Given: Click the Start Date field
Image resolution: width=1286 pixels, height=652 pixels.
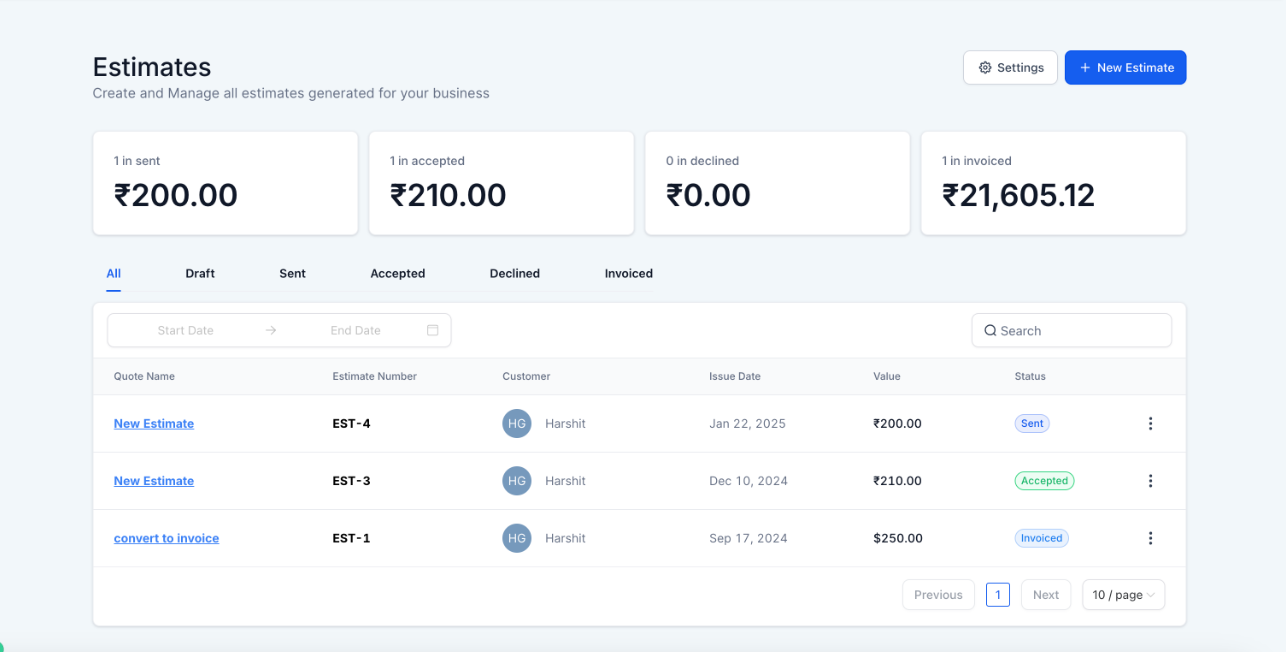Looking at the screenshot, I should pos(186,331).
